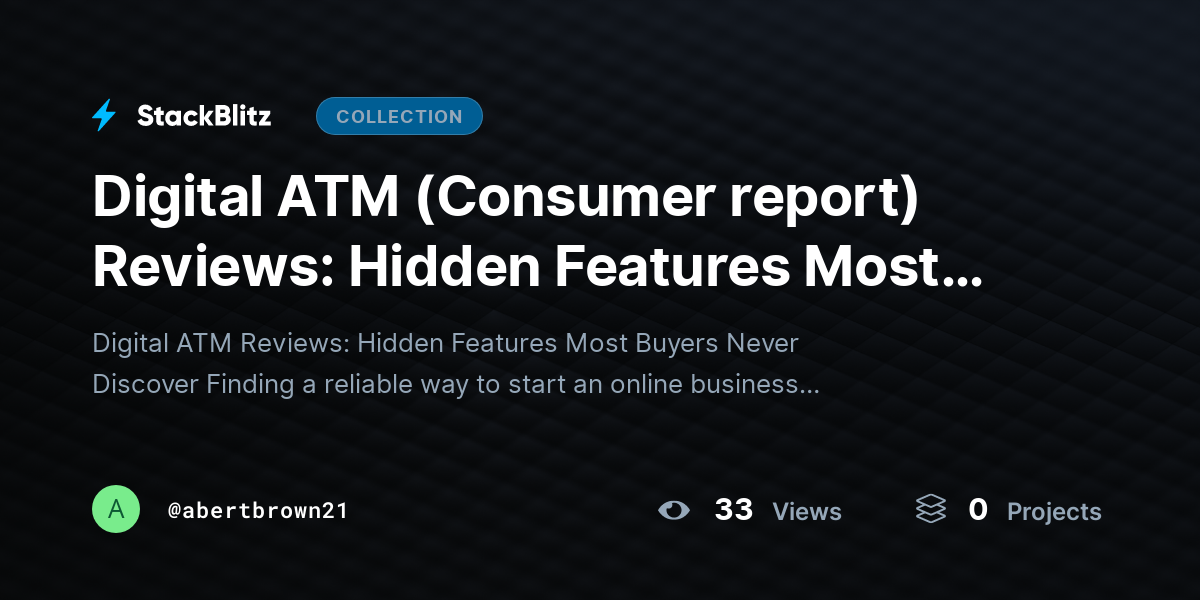Click the heading line 'Reviews: Hidden Features Most…'
The height and width of the screenshot is (600, 1200).
[537, 267]
